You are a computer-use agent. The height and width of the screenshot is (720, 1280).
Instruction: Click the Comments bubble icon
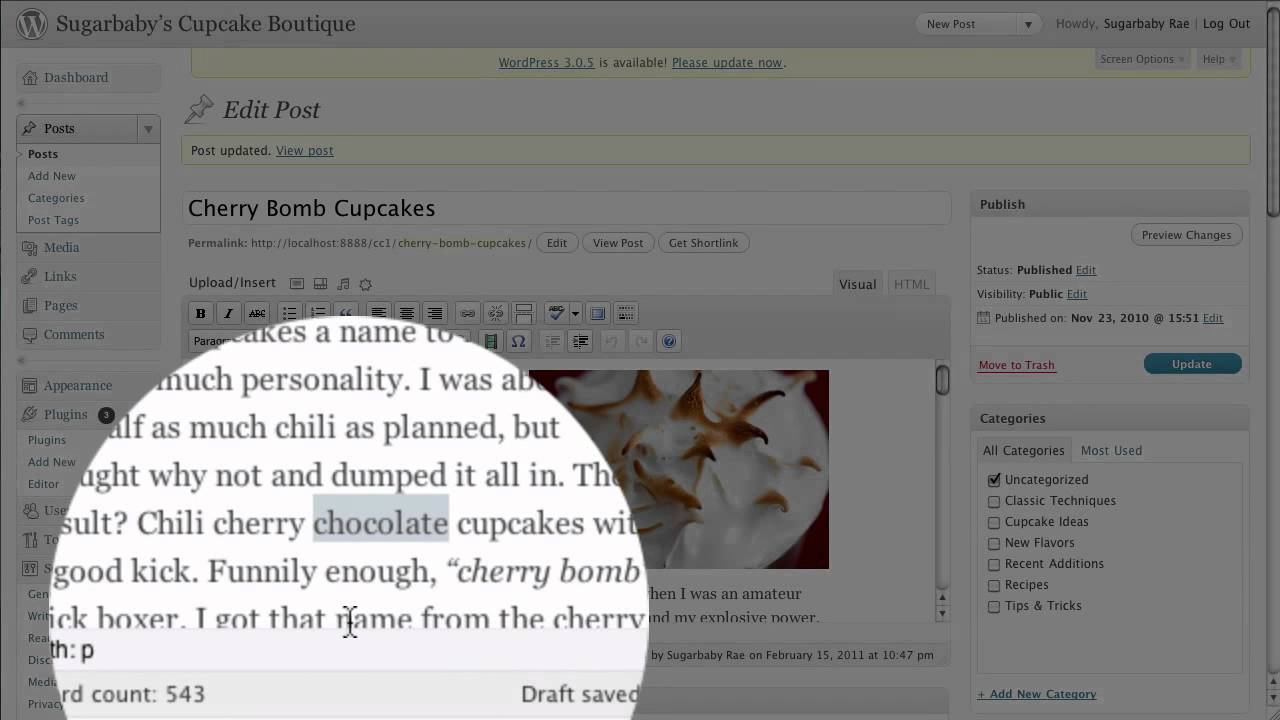click(30, 334)
